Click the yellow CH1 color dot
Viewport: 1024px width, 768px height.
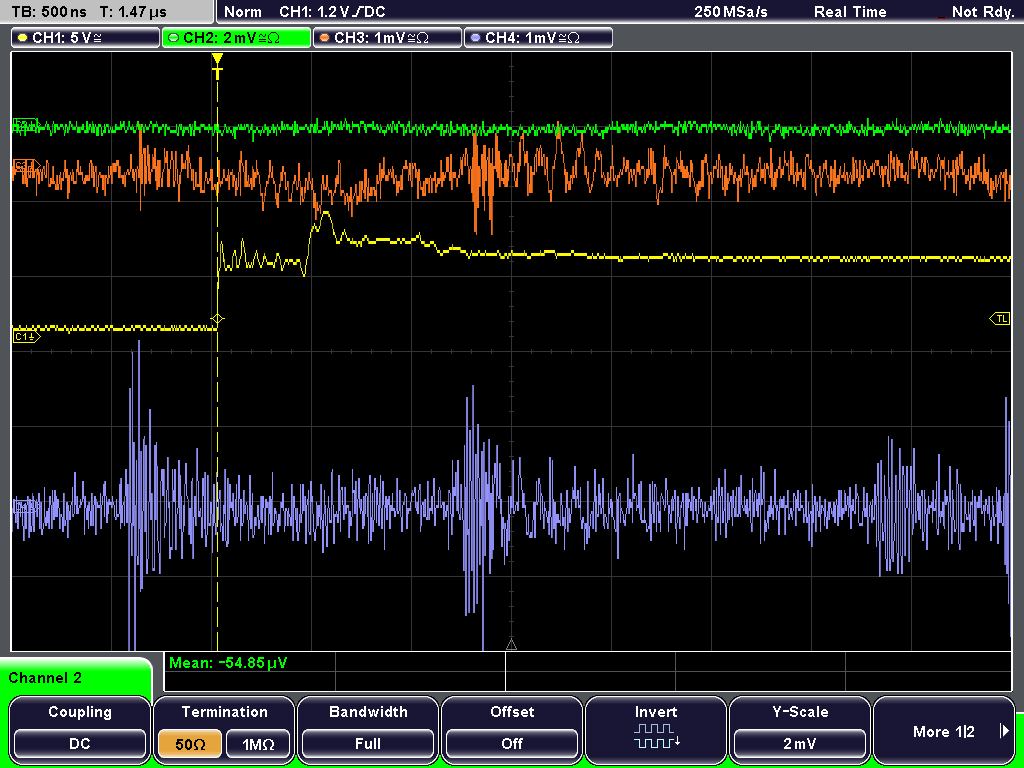coord(24,38)
